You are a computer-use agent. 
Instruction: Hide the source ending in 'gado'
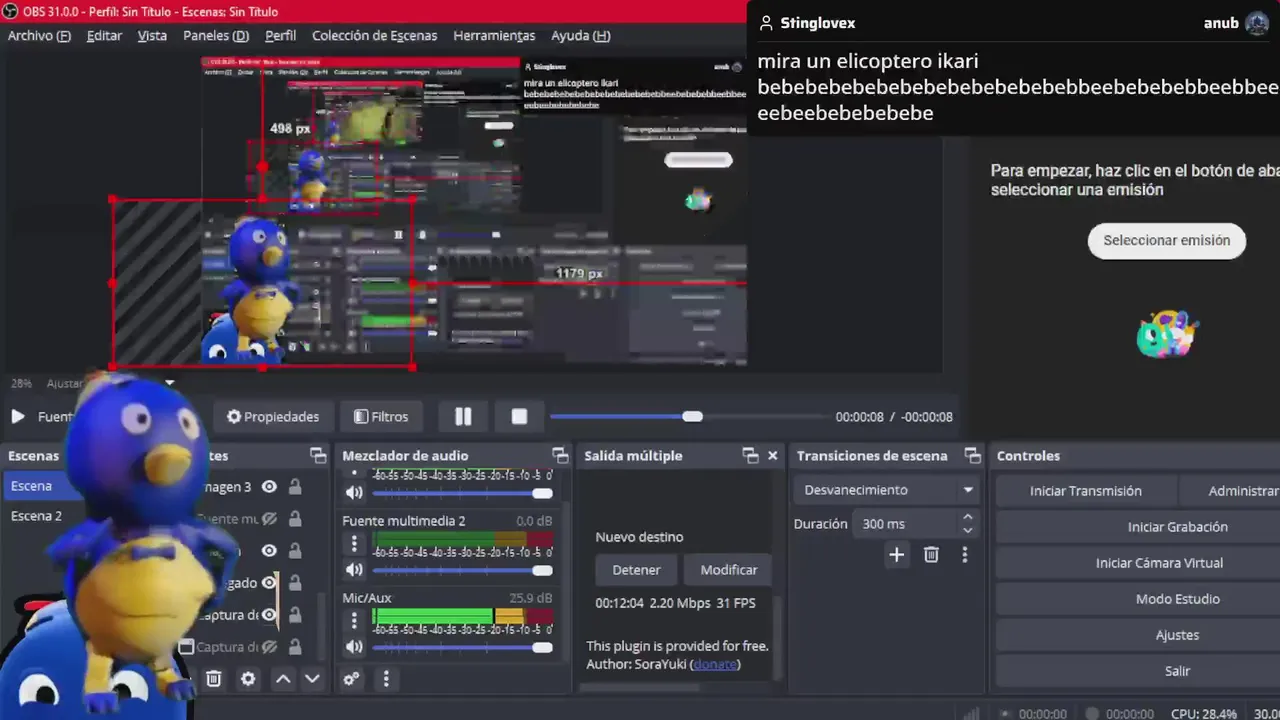[x=269, y=583]
